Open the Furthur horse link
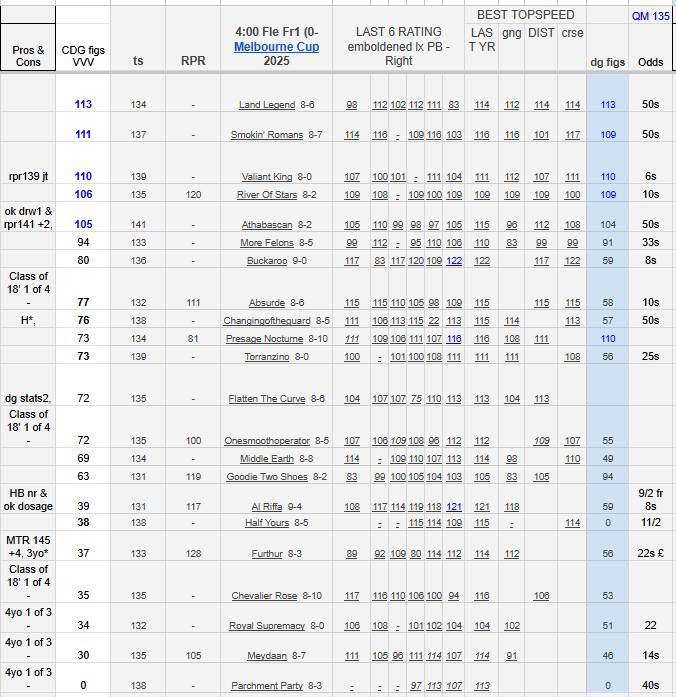 267,553
